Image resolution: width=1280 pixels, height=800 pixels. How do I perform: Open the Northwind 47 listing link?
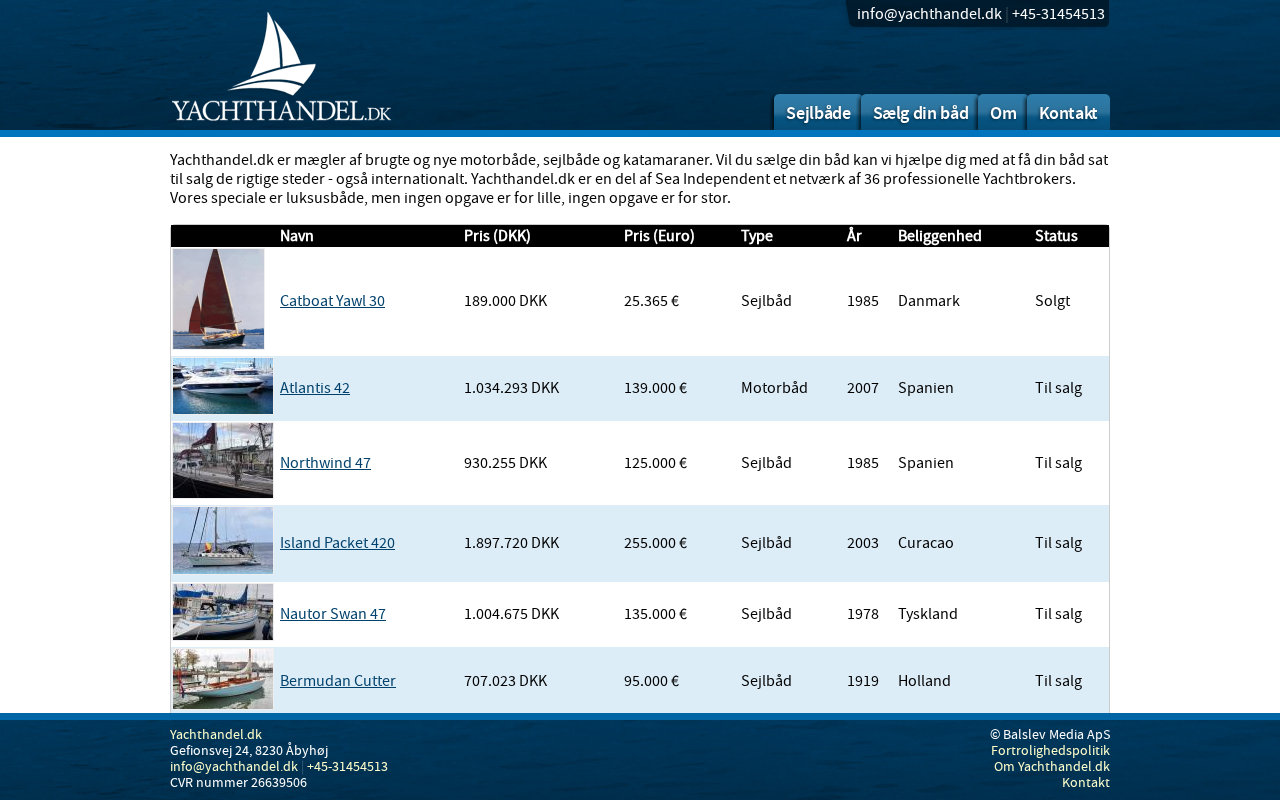point(325,463)
